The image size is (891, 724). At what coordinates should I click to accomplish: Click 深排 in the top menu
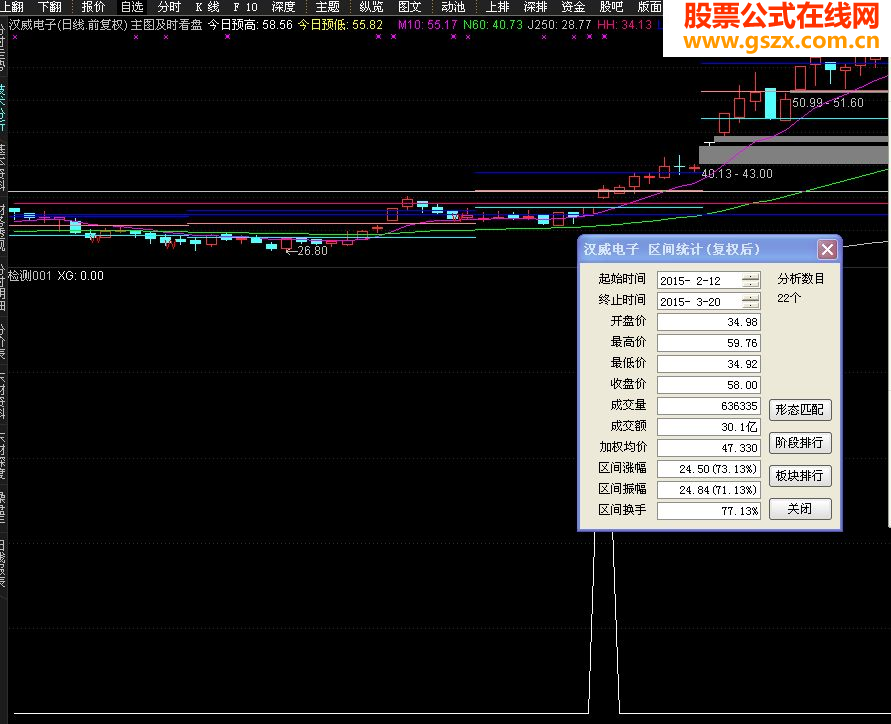[535, 7]
